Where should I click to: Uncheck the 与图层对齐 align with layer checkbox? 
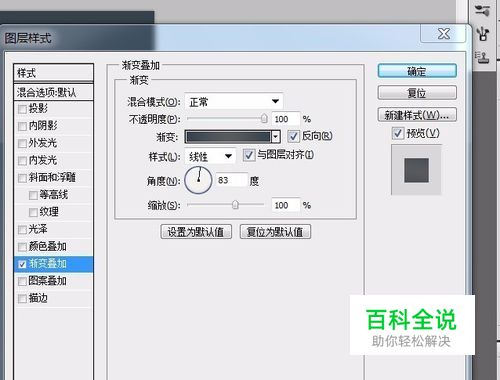(x=249, y=155)
